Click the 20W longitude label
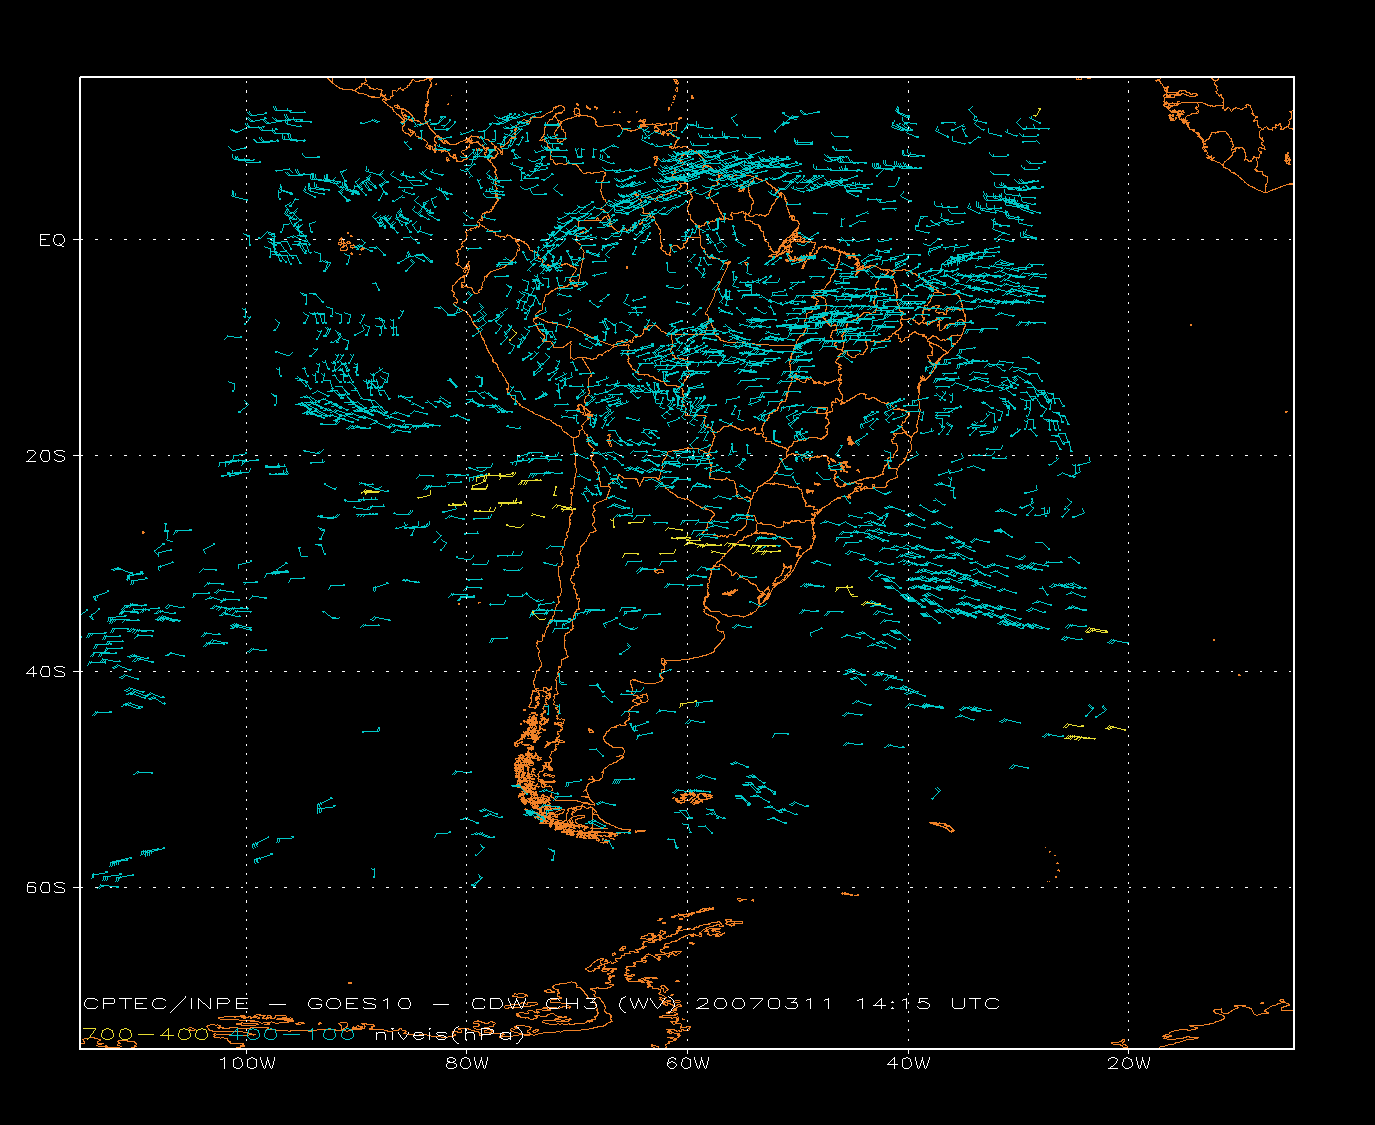 [1129, 1063]
